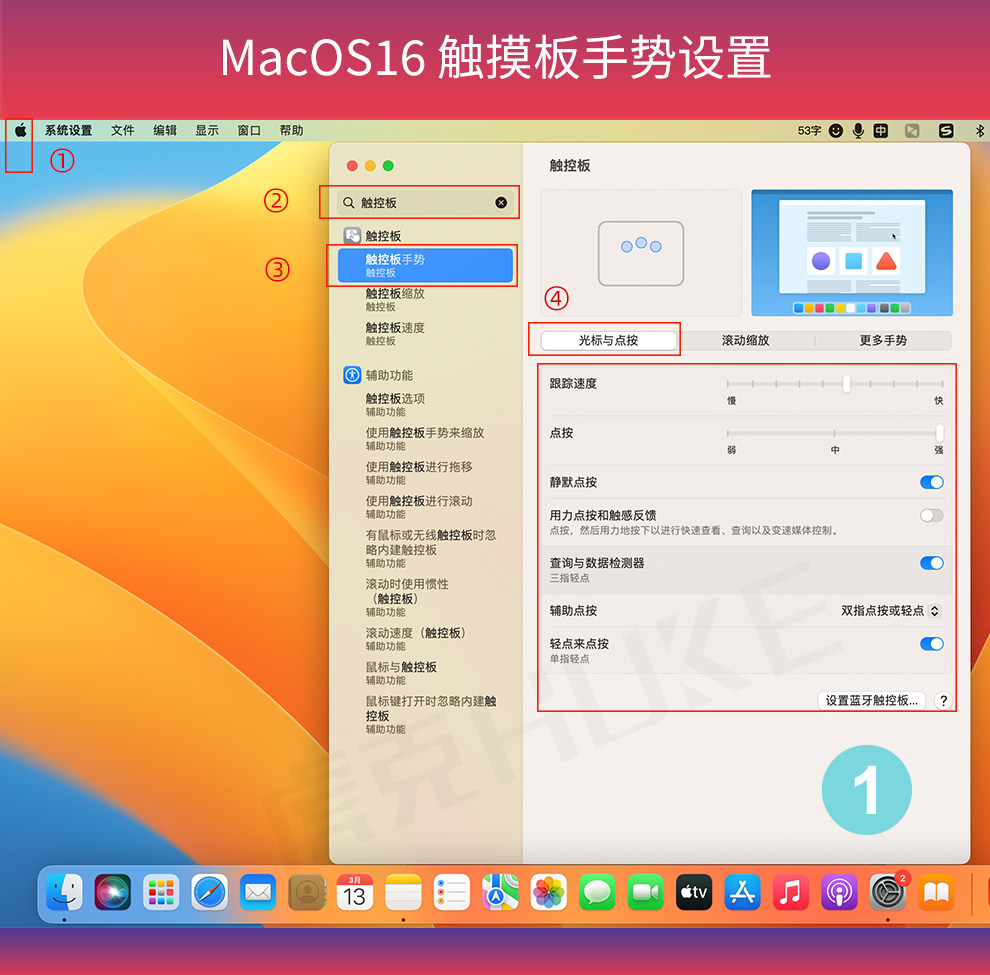Clear the 触控板 search field
The width and height of the screenshot is (990, 975).
(x=501, y=203)
